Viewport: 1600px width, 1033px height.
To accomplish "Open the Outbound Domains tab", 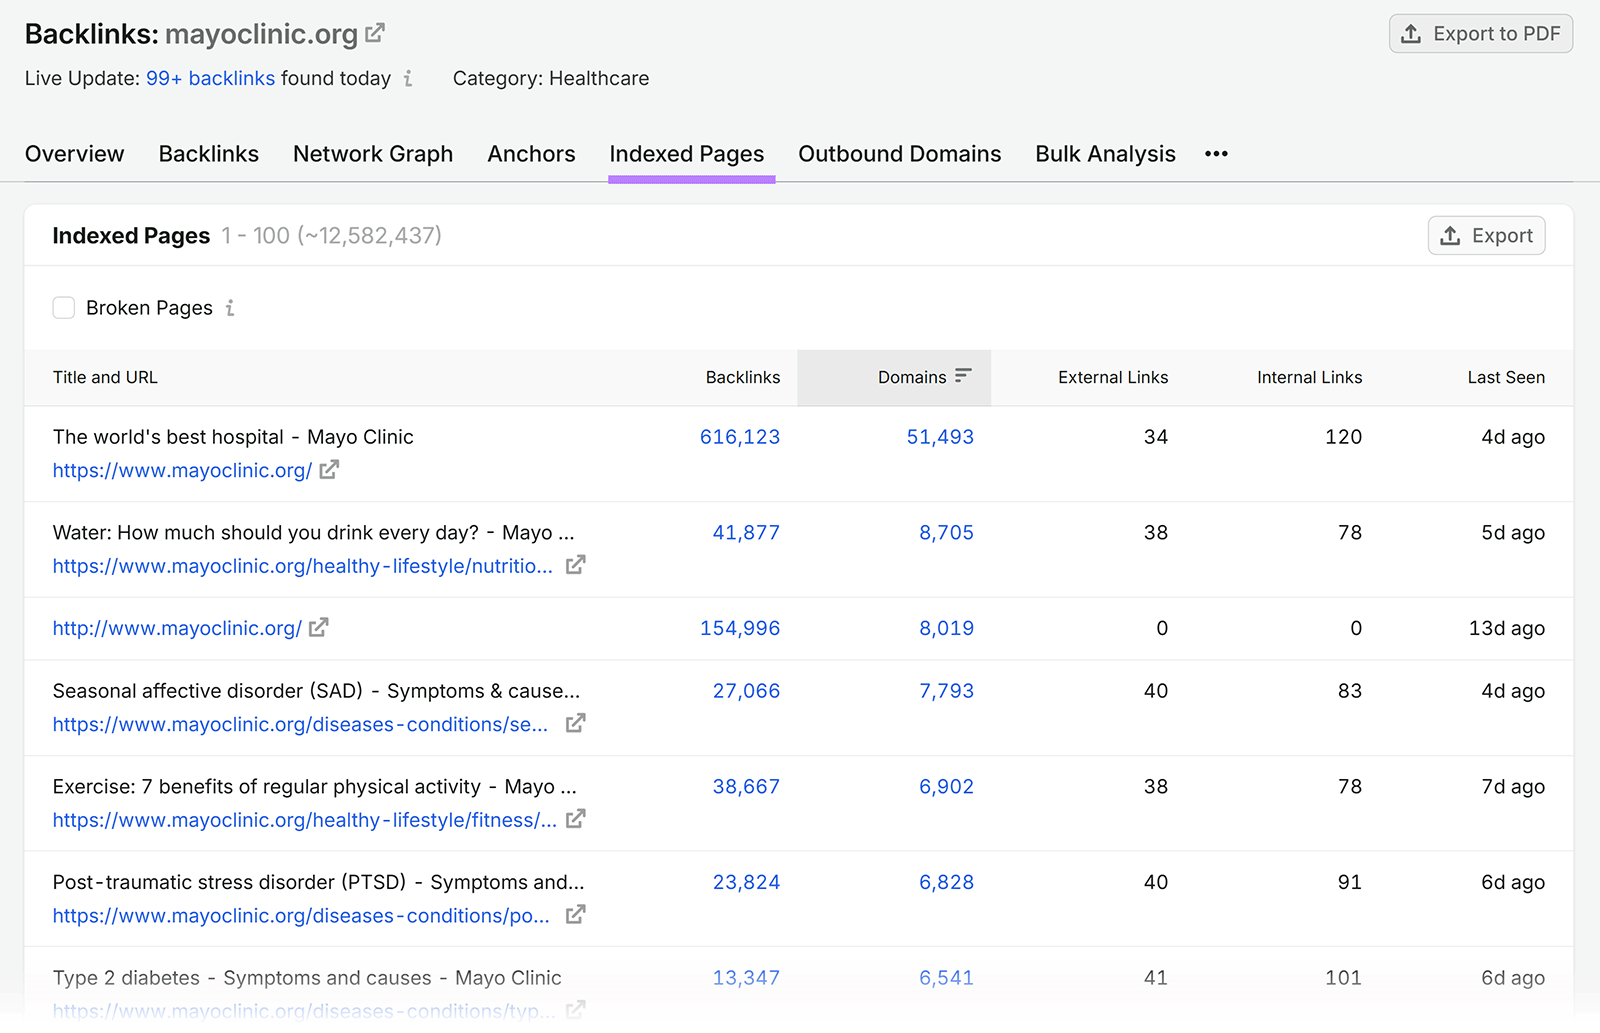I will click(x=899, y=154).
